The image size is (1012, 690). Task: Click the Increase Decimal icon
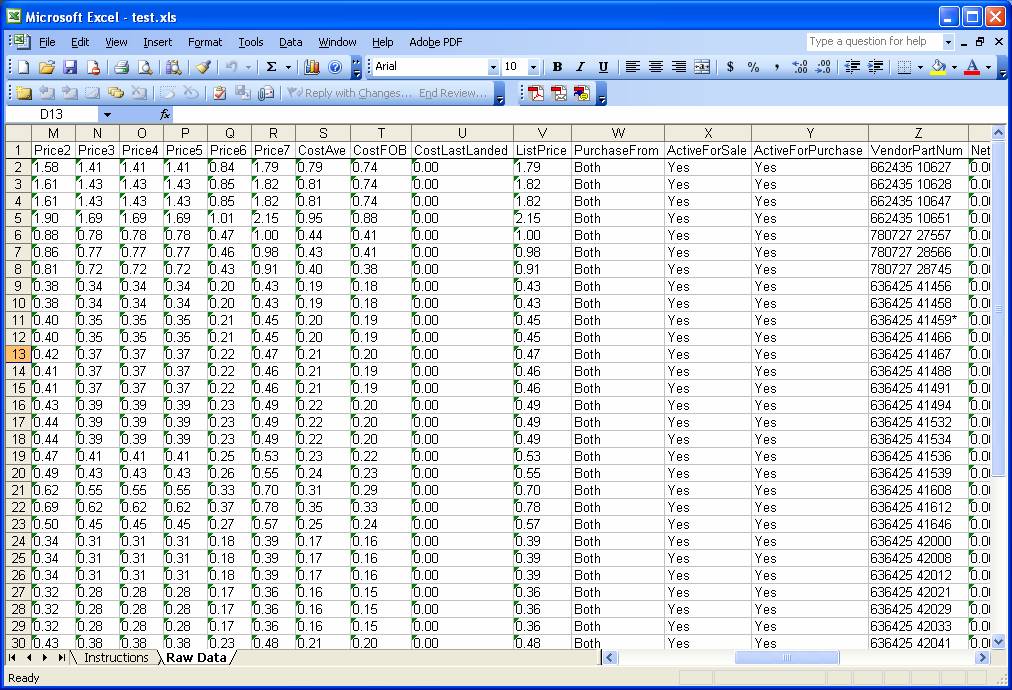[x=799, y=67]
